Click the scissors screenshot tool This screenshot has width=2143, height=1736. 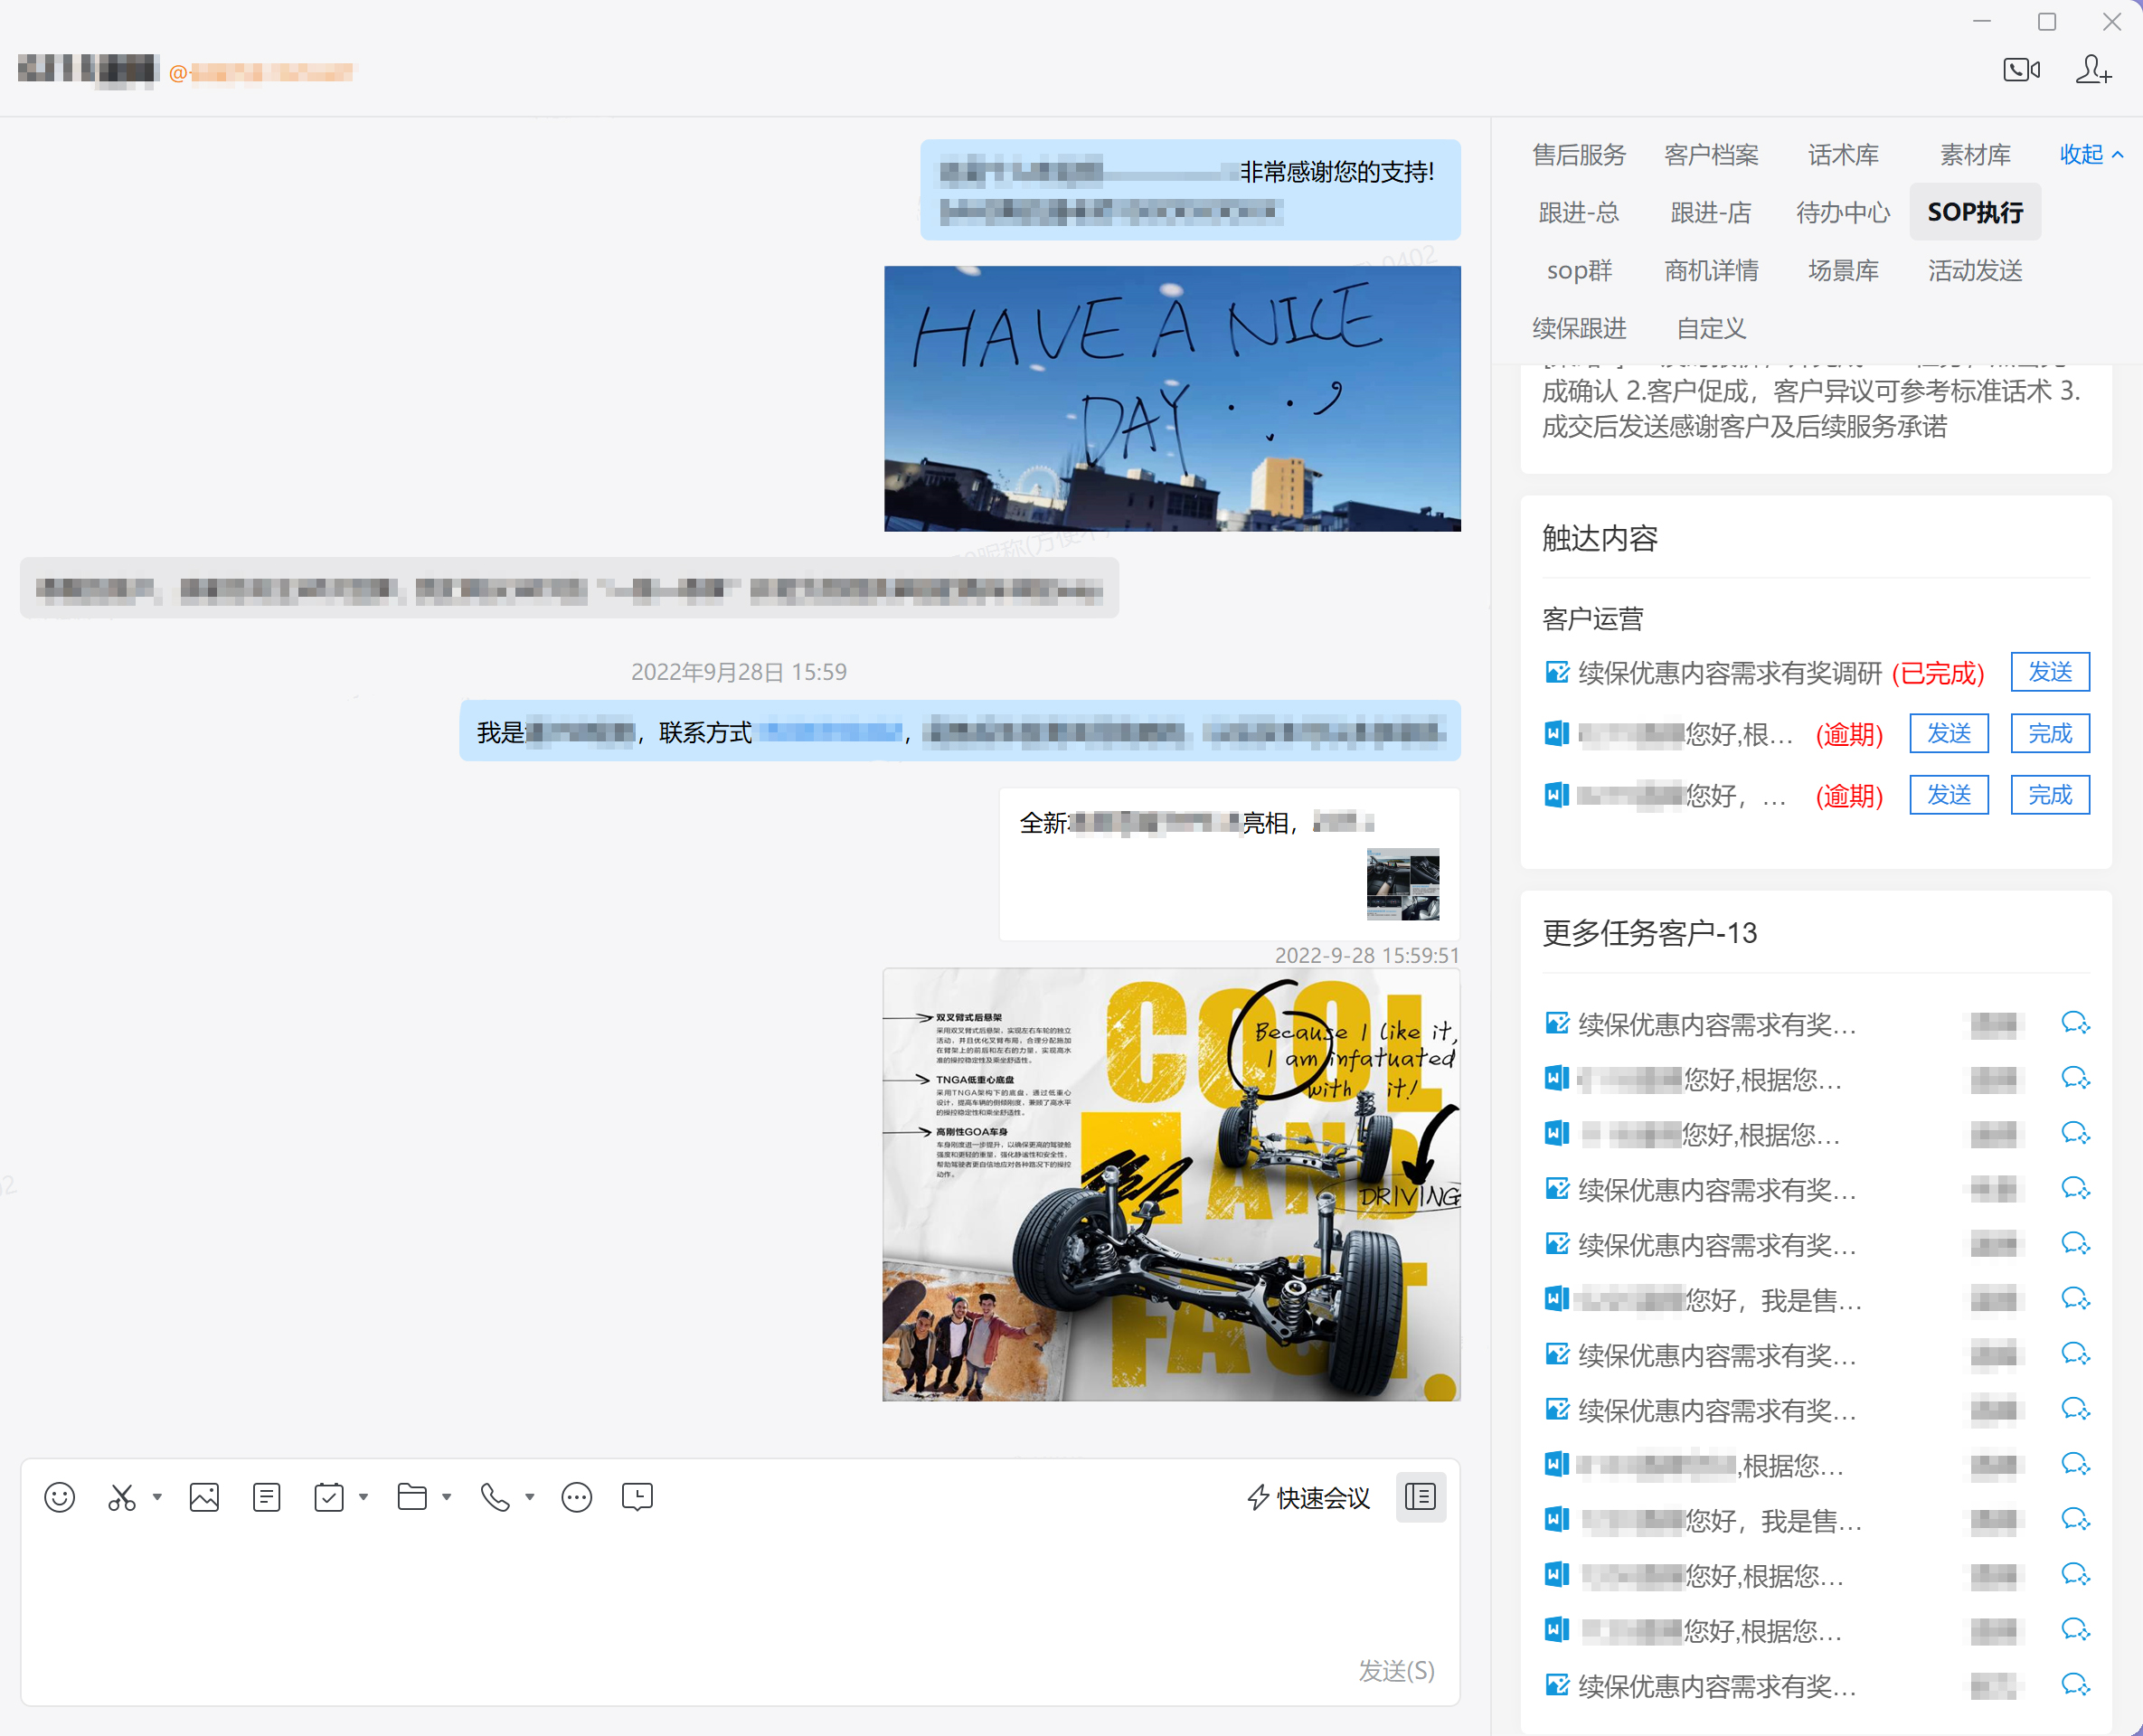122,1497
